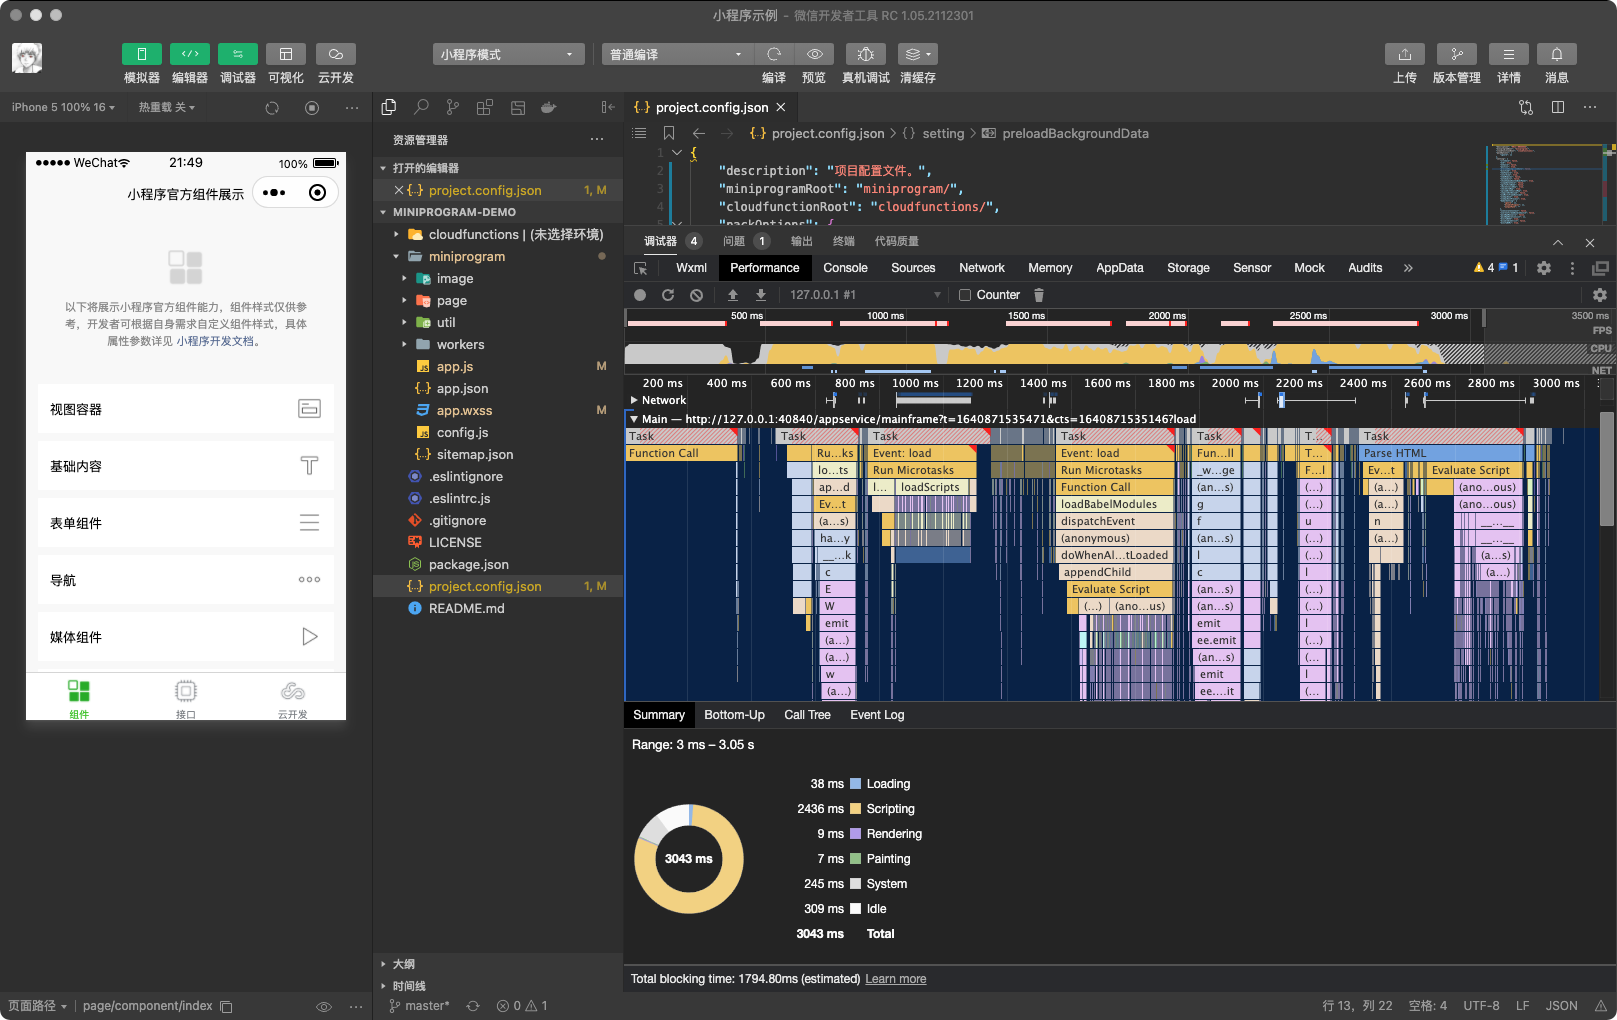Expand the cloudfunctions folder
Image resolution: width=1617 pixels, height=1020 pixels.
coord(473,234)
